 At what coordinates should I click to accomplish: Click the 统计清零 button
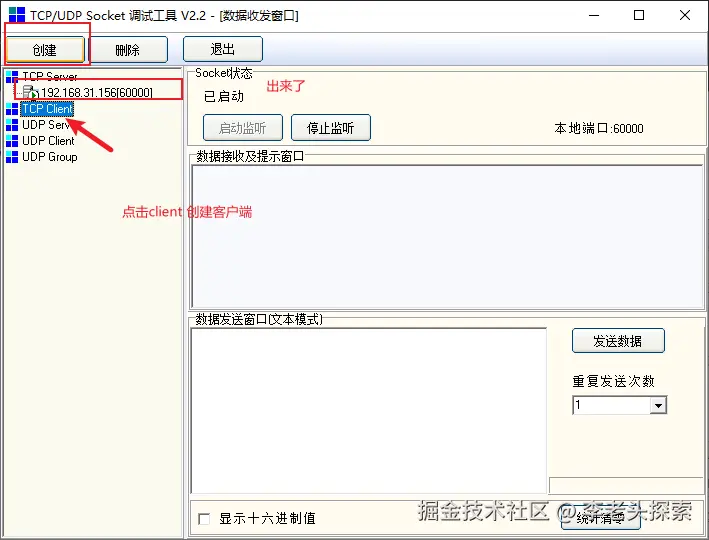click(x=600, y=518)
